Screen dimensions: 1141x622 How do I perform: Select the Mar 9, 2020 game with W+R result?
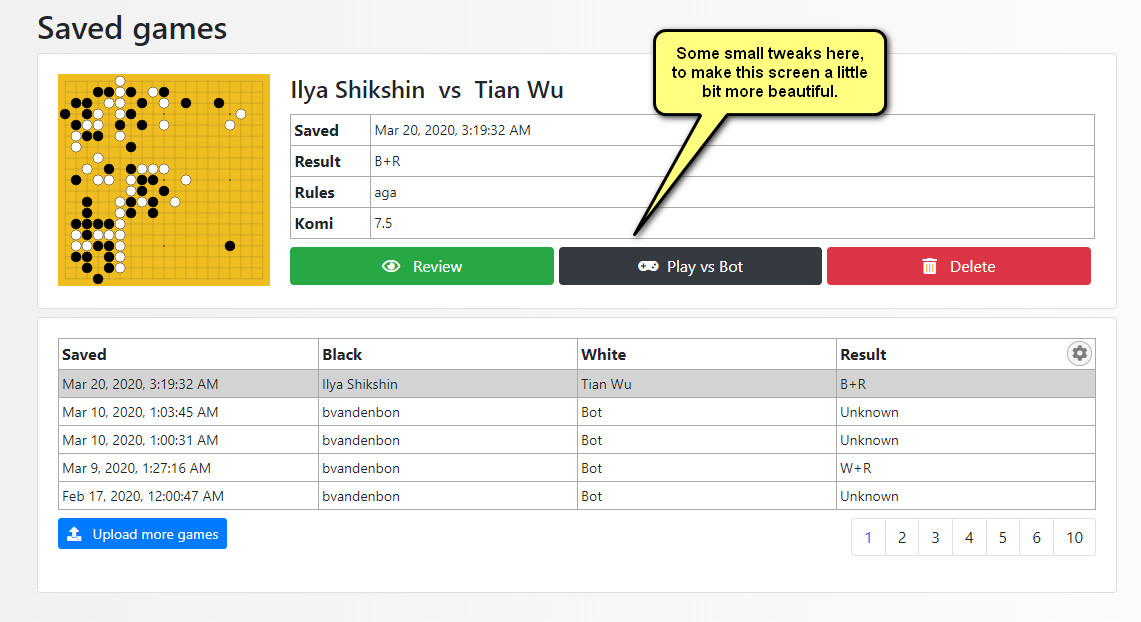576,468
